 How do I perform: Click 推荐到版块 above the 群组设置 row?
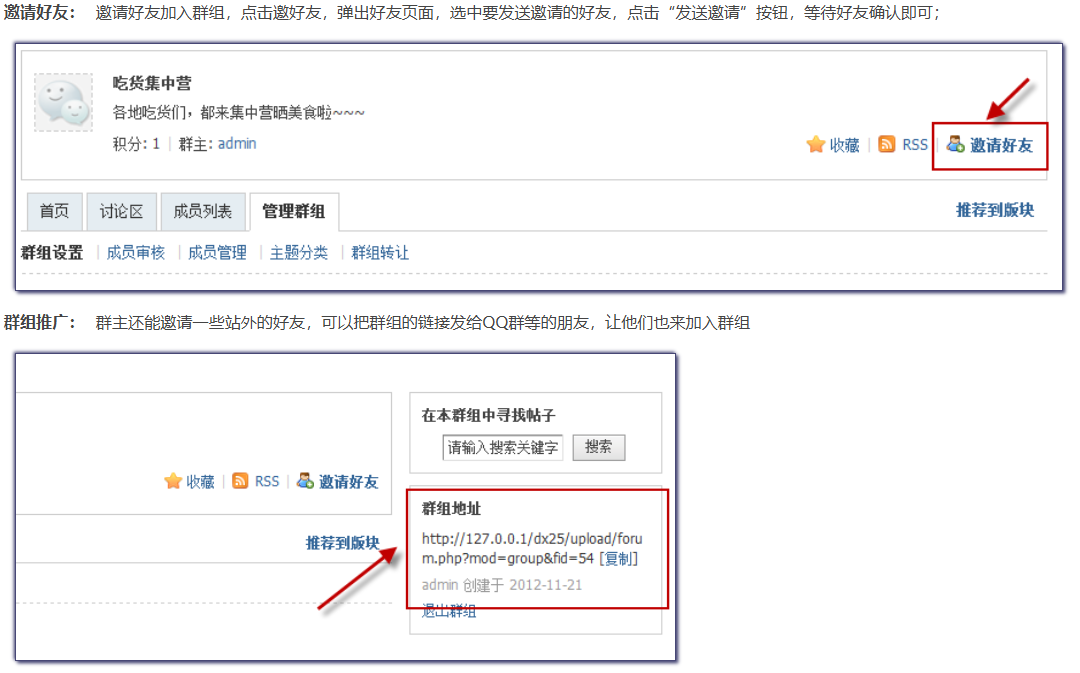[994, 210]
